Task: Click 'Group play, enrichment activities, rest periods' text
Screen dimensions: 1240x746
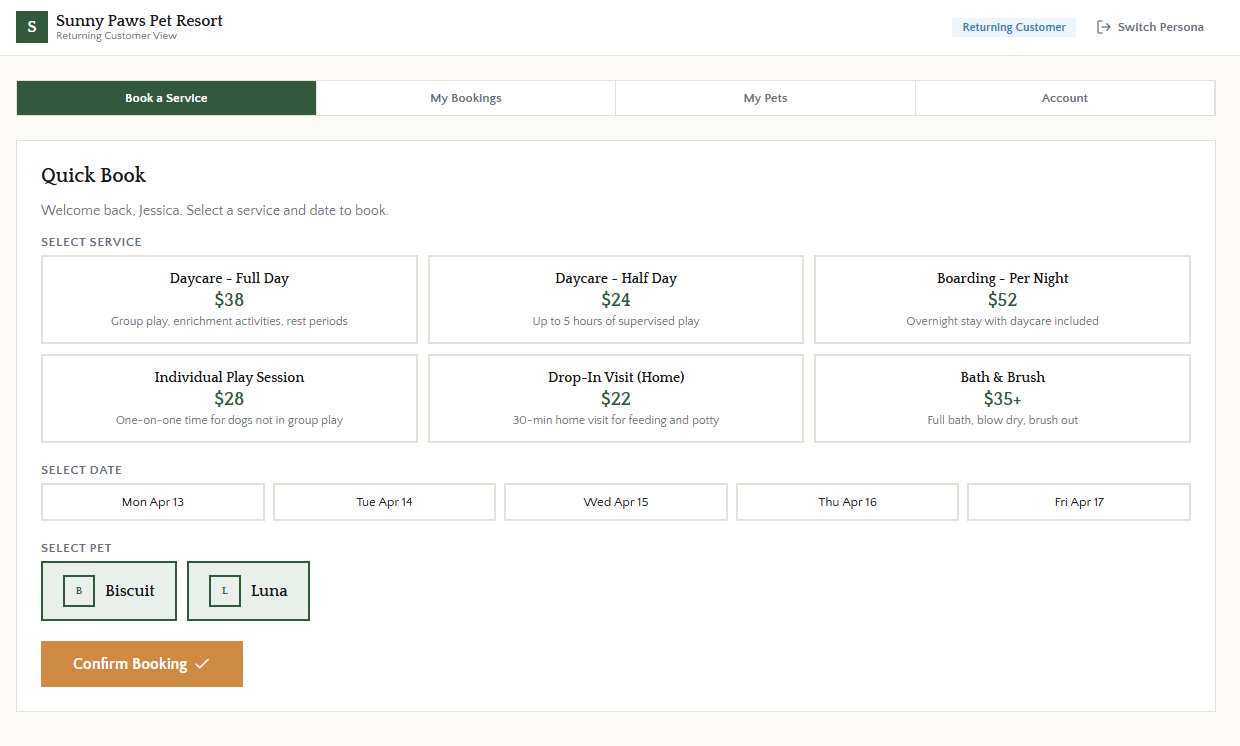Action: pyautogui.click(x=229, y=321)
